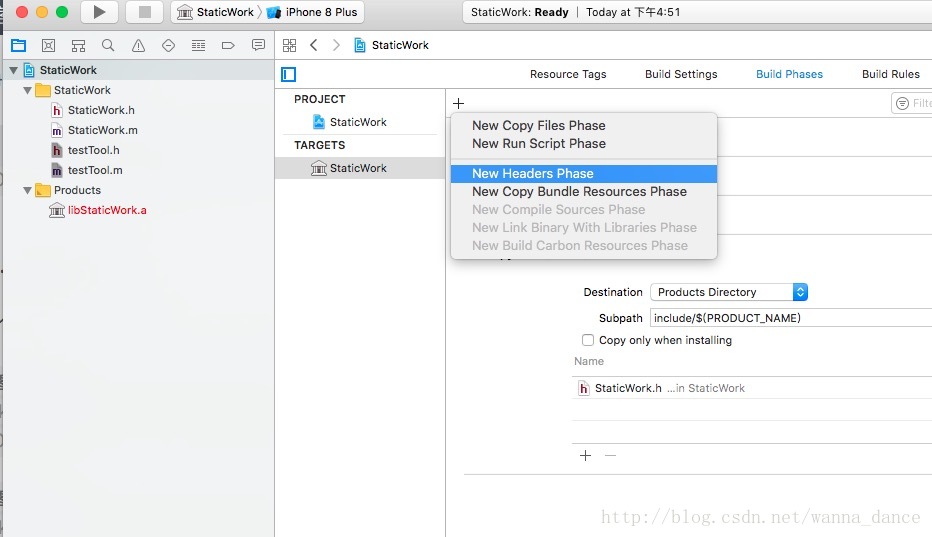Open related items grid icon in jump bar
The width and height of the screenshot is (932, 537).
[289, 45]
